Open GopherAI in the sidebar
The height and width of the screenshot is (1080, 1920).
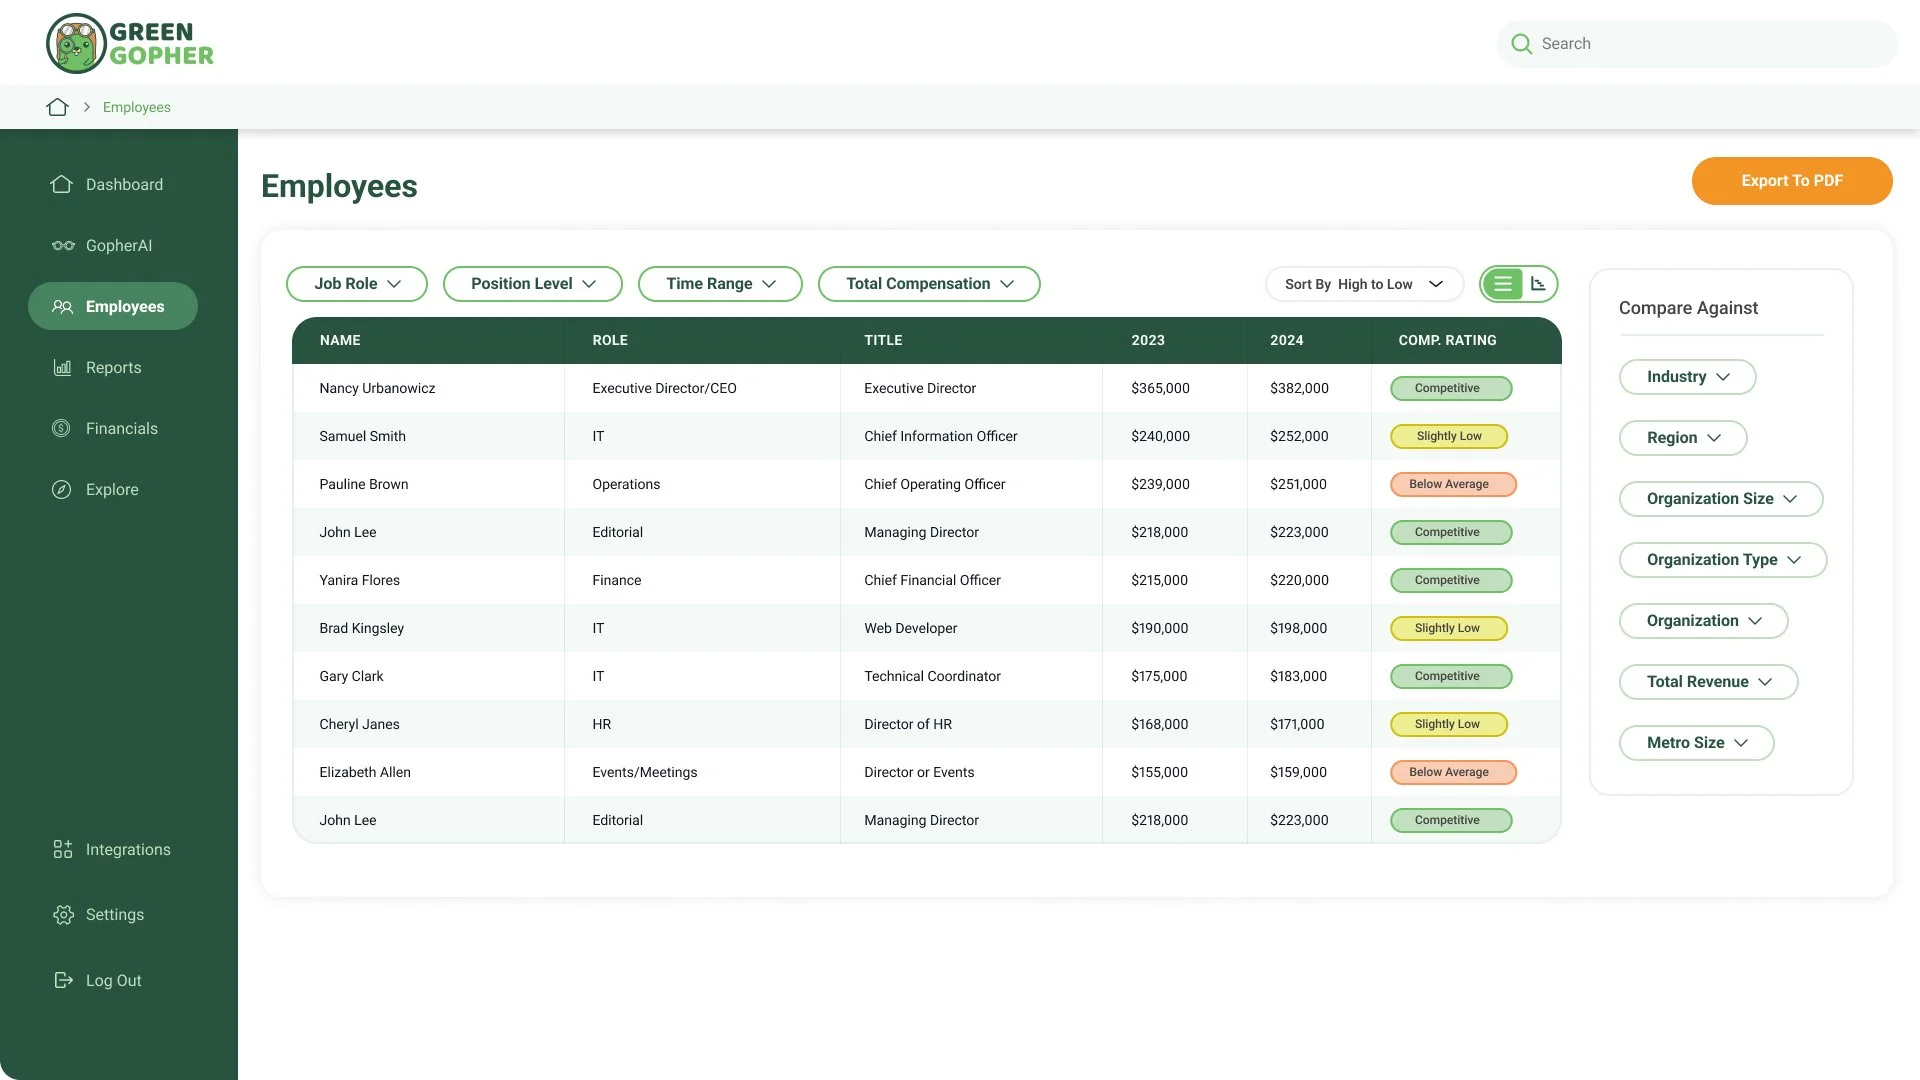pos(119,245)
